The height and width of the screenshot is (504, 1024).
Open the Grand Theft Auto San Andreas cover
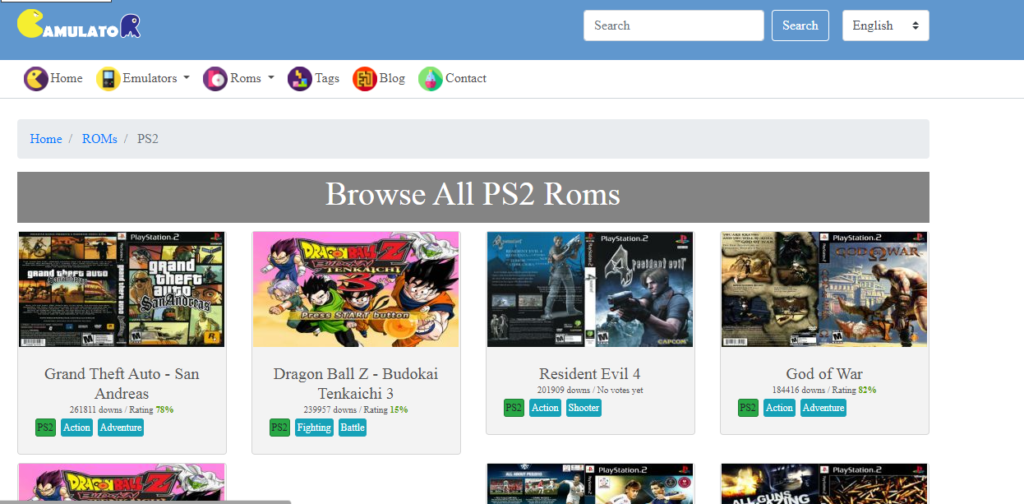pyautogui.click(x=121, y=289)
